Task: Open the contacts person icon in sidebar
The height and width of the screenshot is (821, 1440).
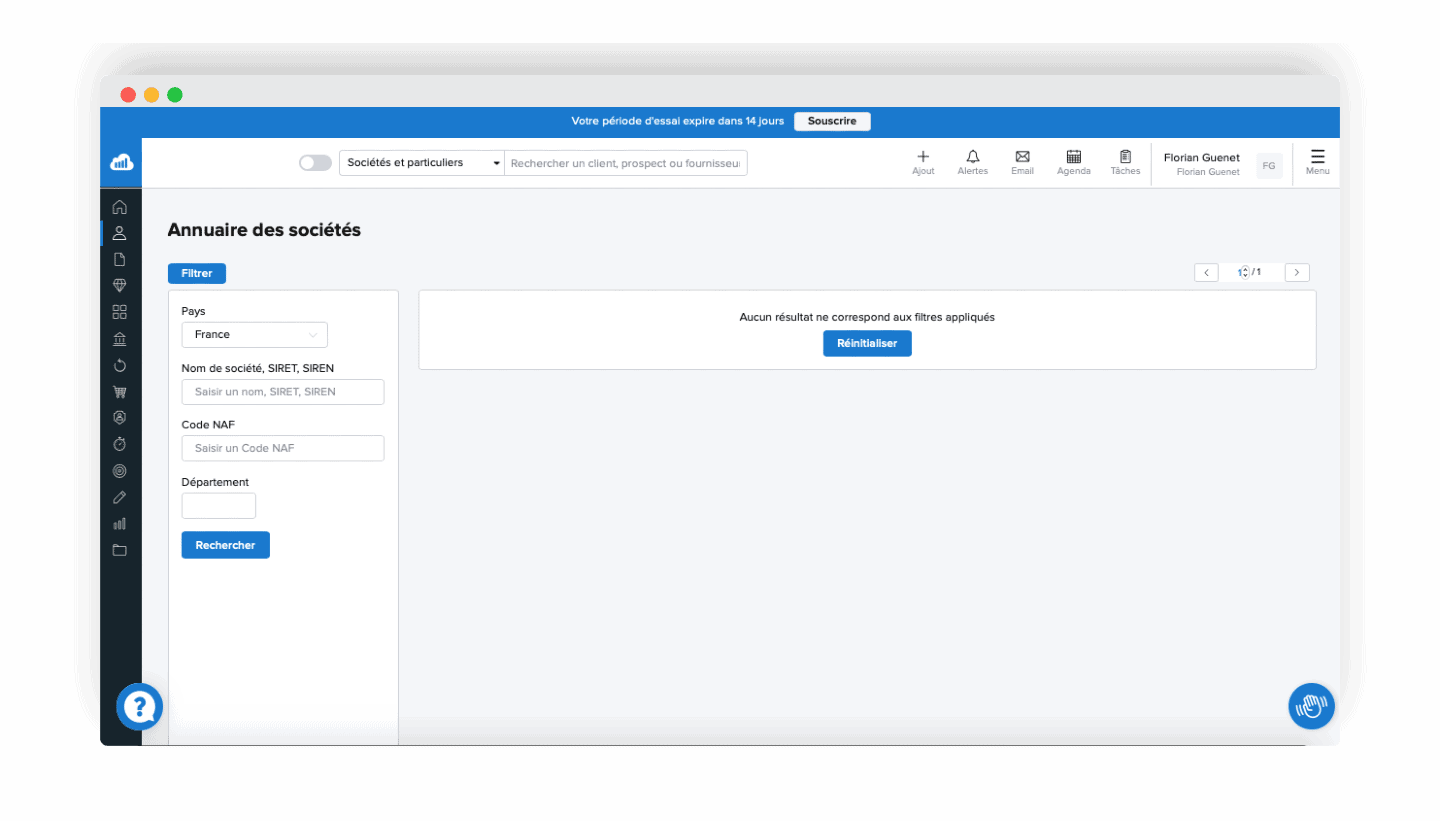Action: 120,233
